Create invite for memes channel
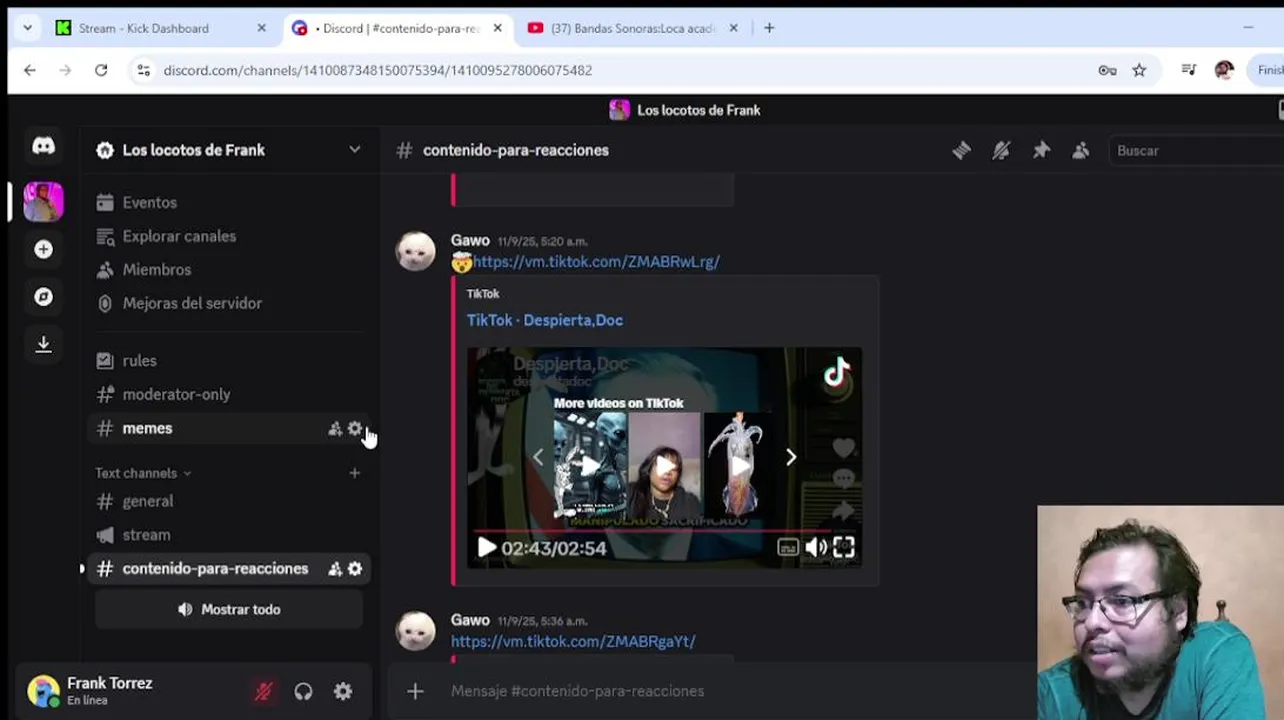The image size is (1284, 720). (x=335, y=428)
